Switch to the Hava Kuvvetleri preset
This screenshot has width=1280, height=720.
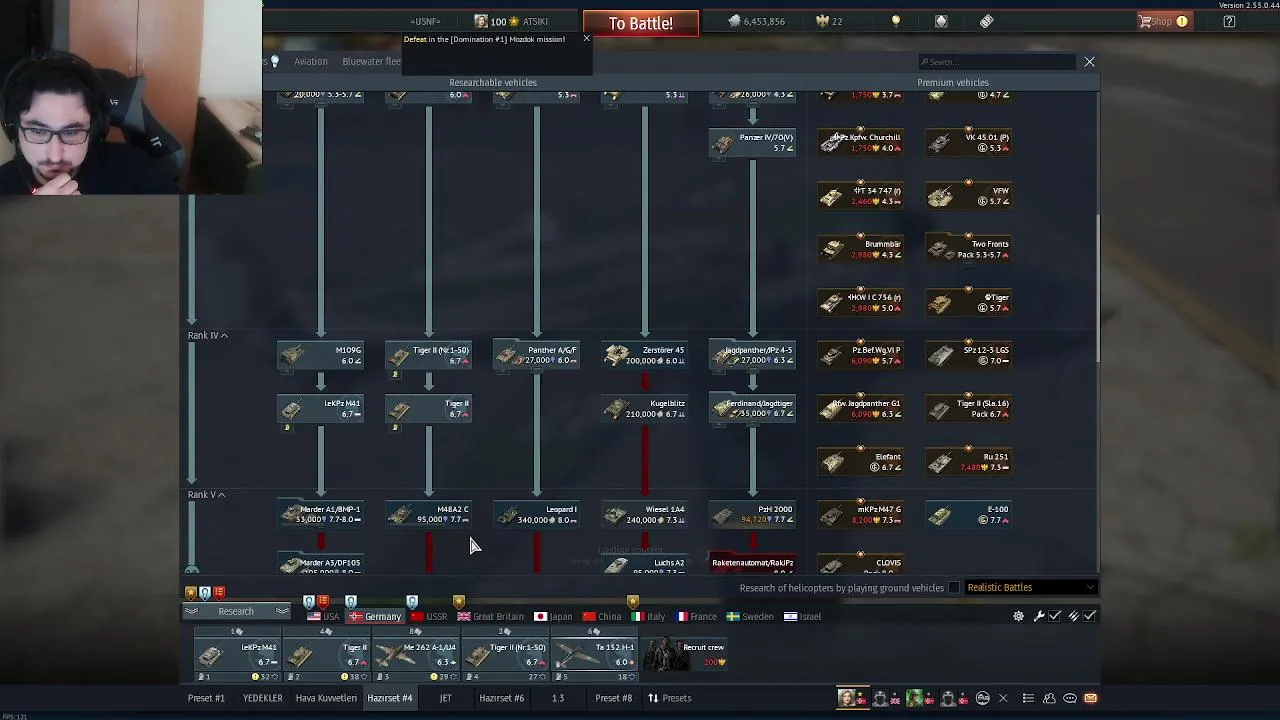[x=326, y=698]
